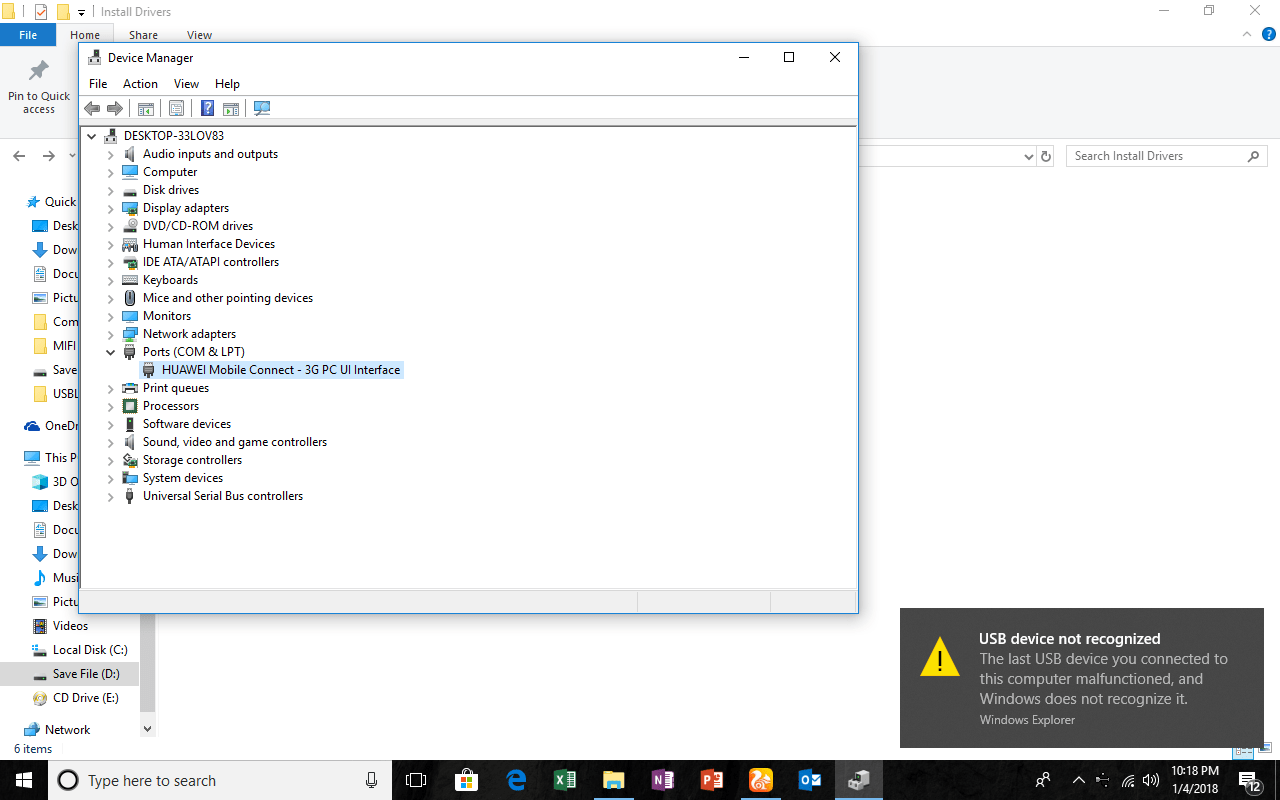Click the Audio inputs and outputs speaker icon

130,154
